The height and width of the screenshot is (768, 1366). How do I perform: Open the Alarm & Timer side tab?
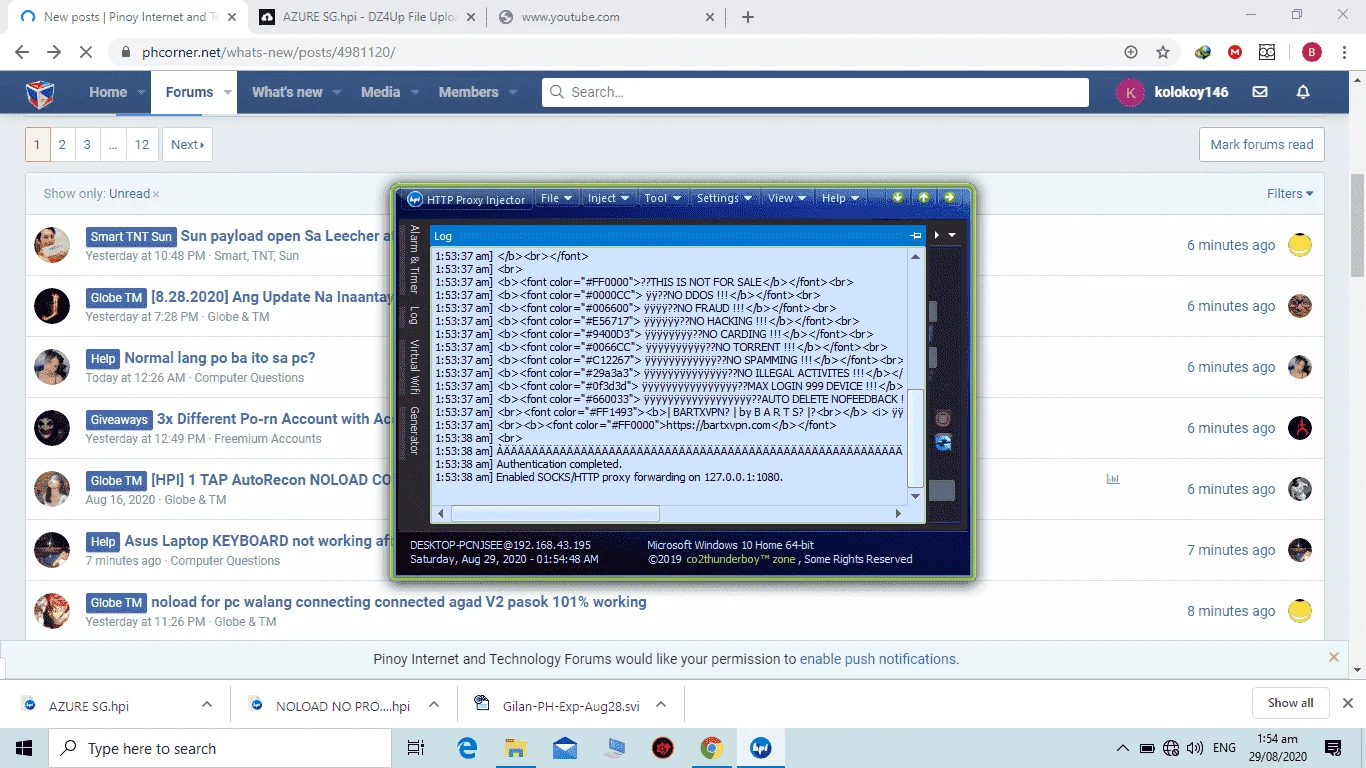(x=414, y=259)
